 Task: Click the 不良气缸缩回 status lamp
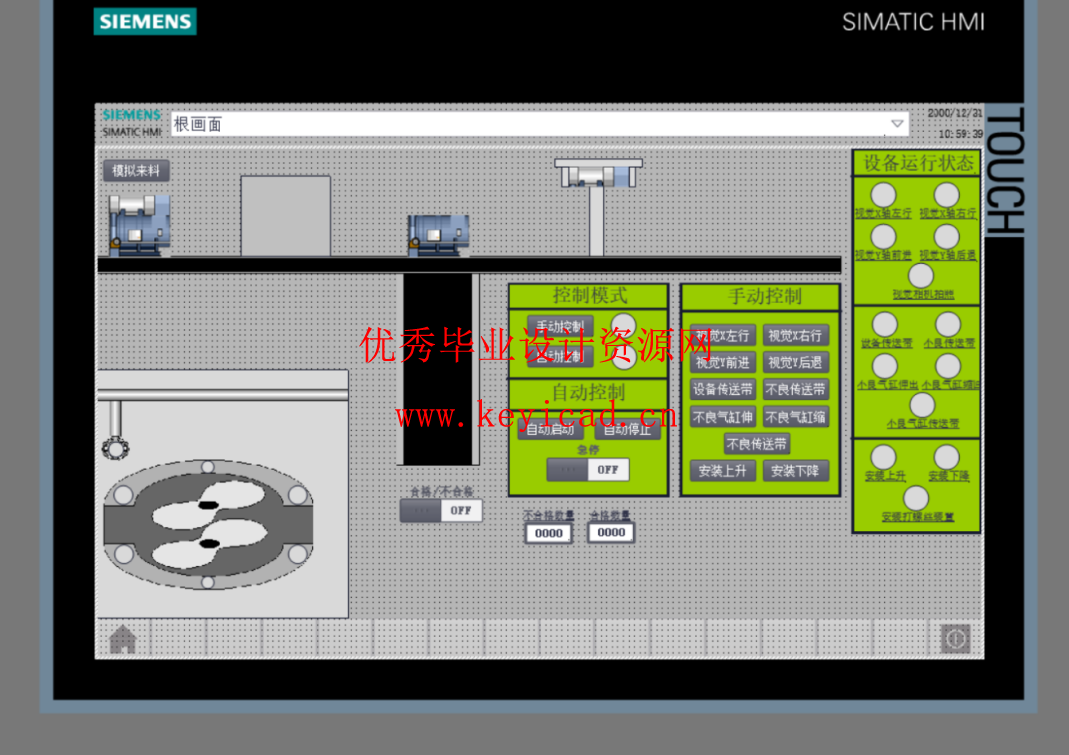[x=948, y=366]
